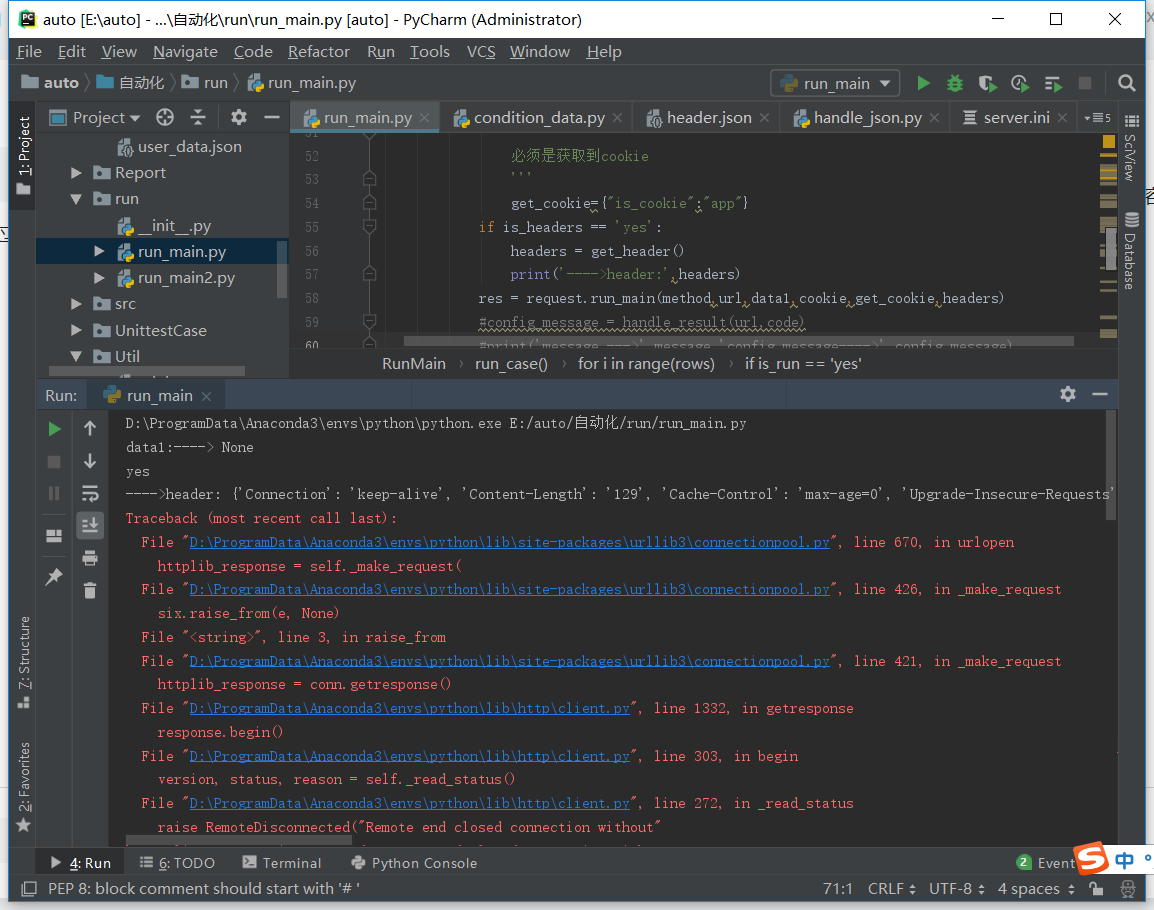
Task: Restore layout icon in Run panel
Action: (x=54, y=535)
